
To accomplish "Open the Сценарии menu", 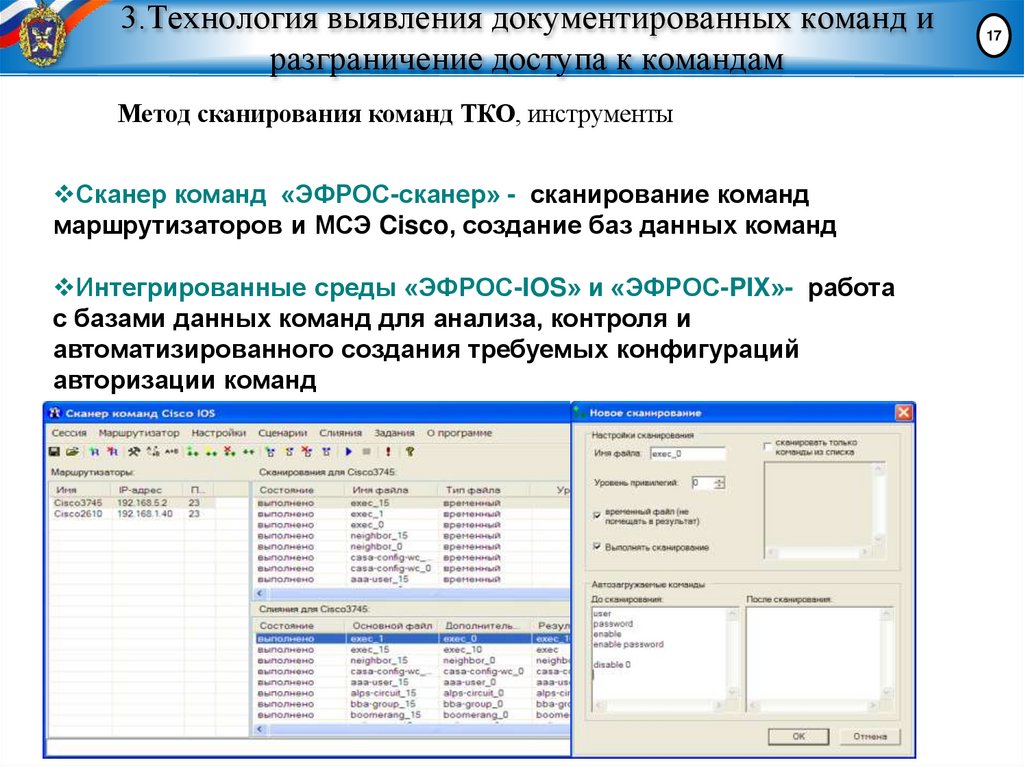I will [x=283, y=434].
